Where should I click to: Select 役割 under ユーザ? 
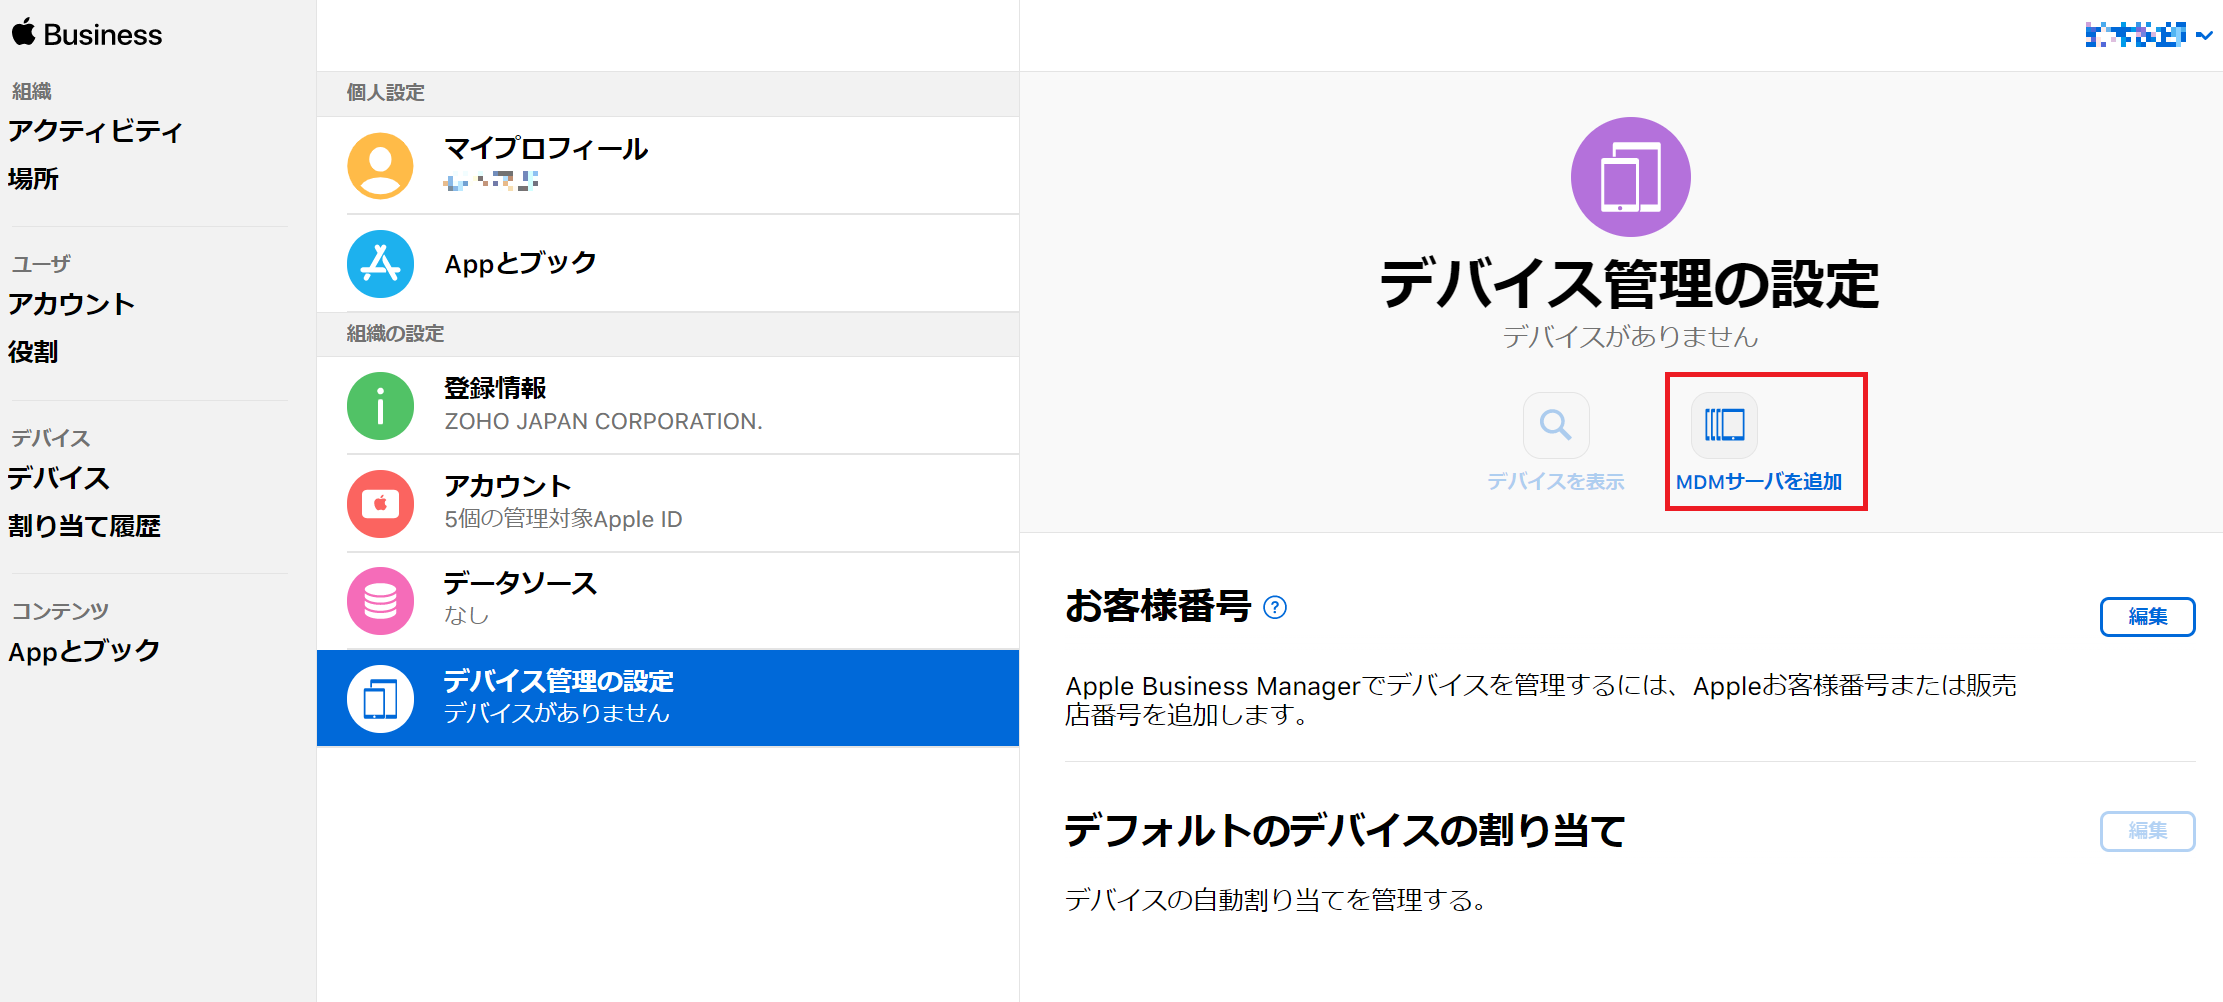[x=33, y=352]
